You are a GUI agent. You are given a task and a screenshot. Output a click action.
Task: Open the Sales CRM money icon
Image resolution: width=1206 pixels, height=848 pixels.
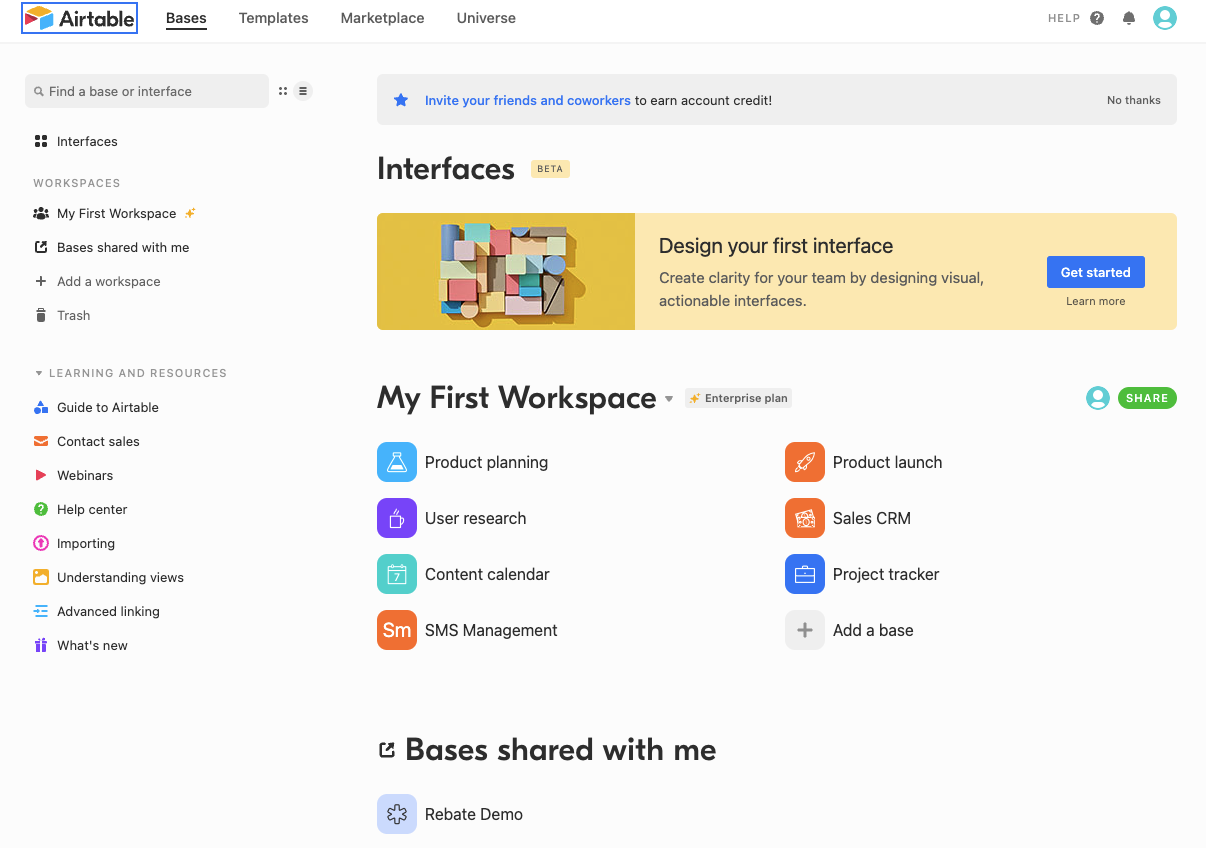[805, 518]
